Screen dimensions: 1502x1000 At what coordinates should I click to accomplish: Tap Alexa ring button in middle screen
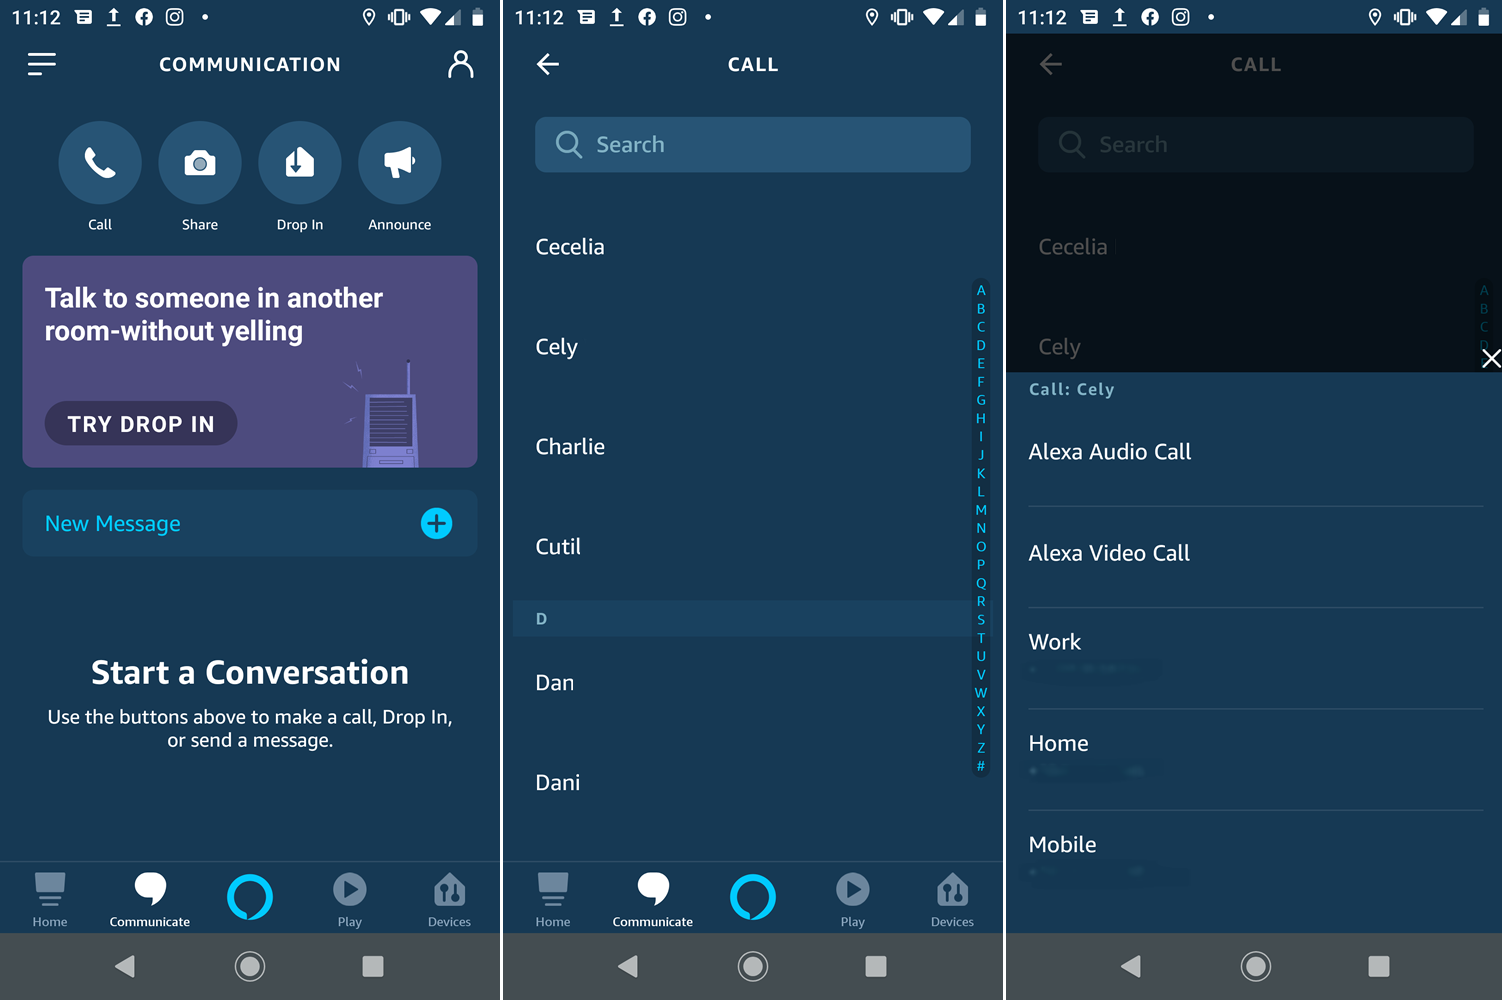tap(753, 897)
